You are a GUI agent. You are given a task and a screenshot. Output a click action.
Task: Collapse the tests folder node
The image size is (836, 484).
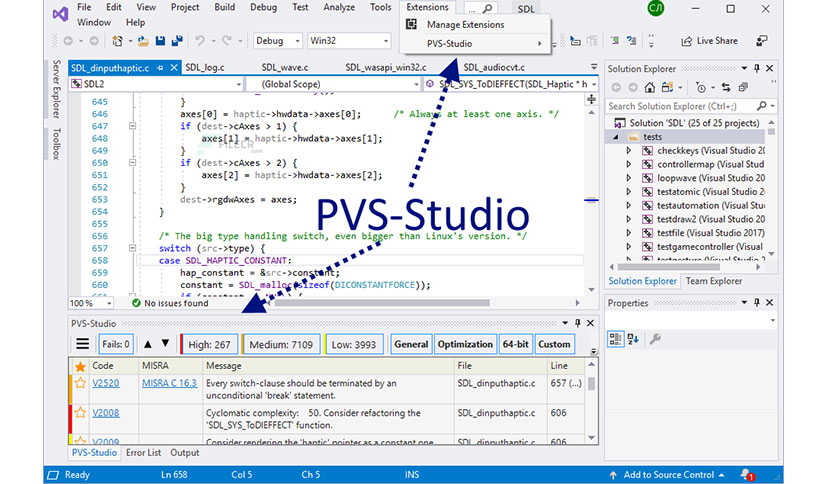pos(616,137)
